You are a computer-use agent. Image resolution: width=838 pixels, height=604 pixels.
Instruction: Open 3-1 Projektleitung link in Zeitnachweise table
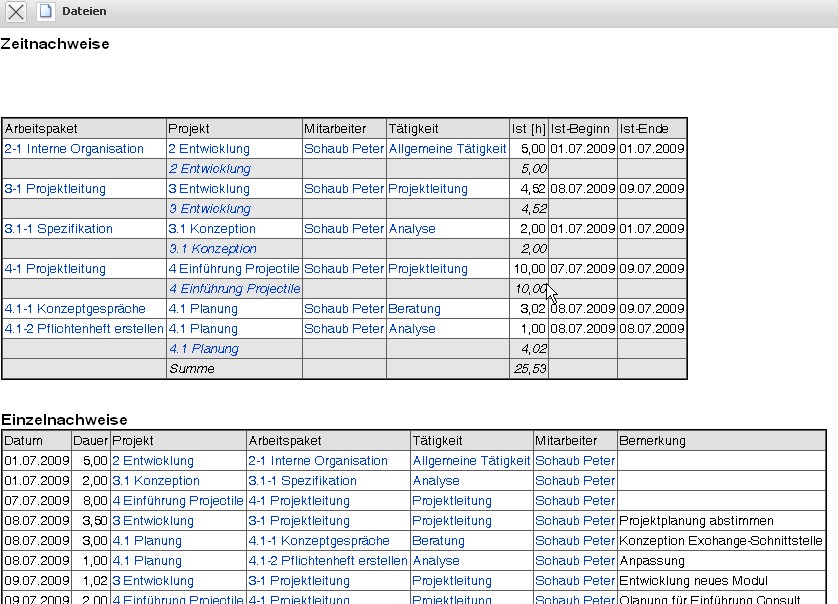click(55, 189)
